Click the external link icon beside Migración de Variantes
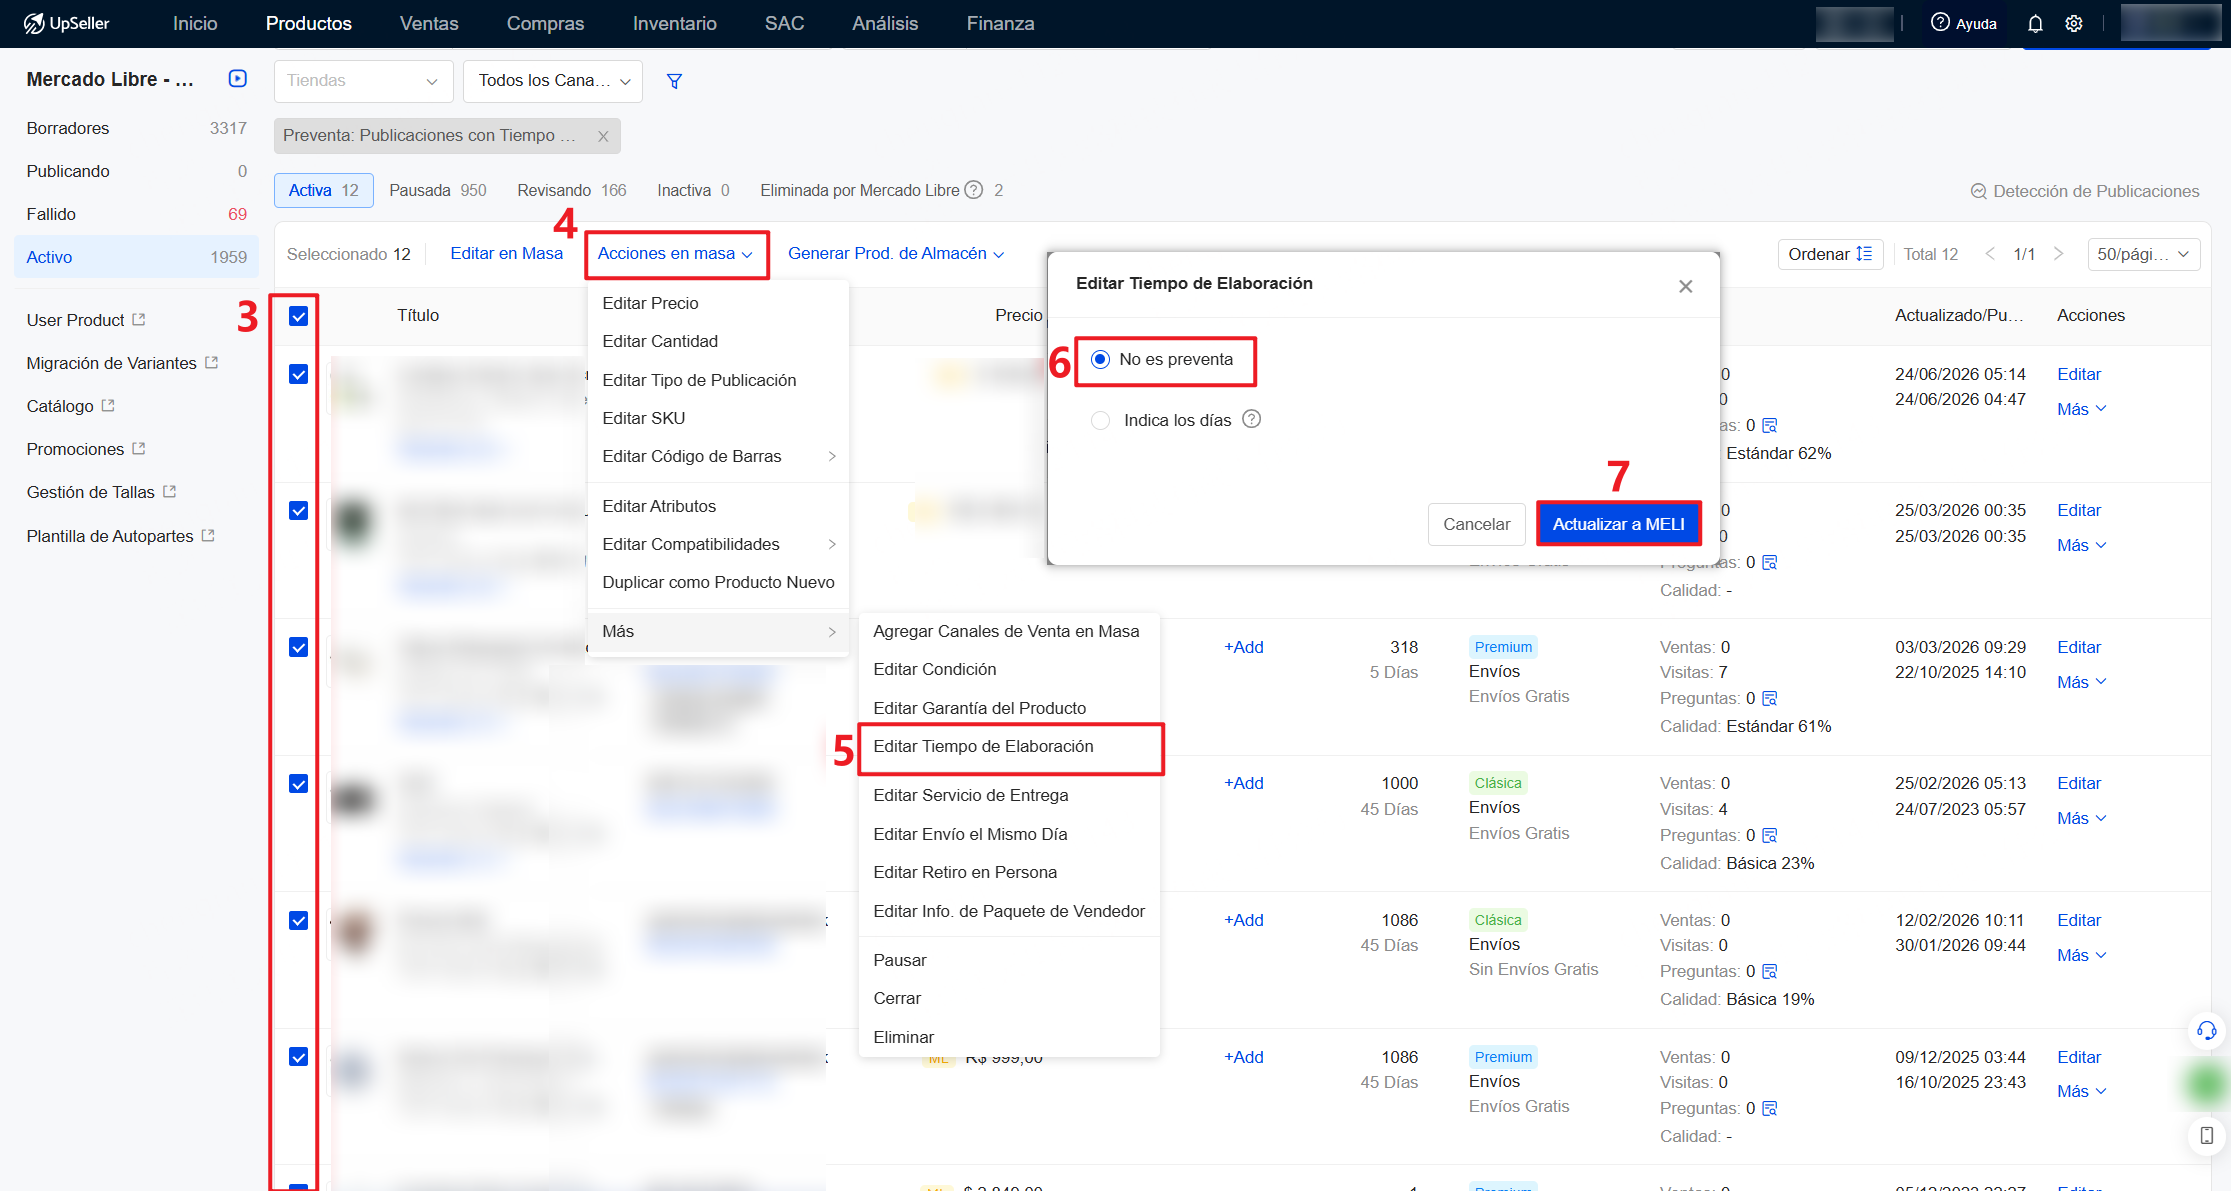The width and height of the screenshot is (2231, 1191). (212, 363)
